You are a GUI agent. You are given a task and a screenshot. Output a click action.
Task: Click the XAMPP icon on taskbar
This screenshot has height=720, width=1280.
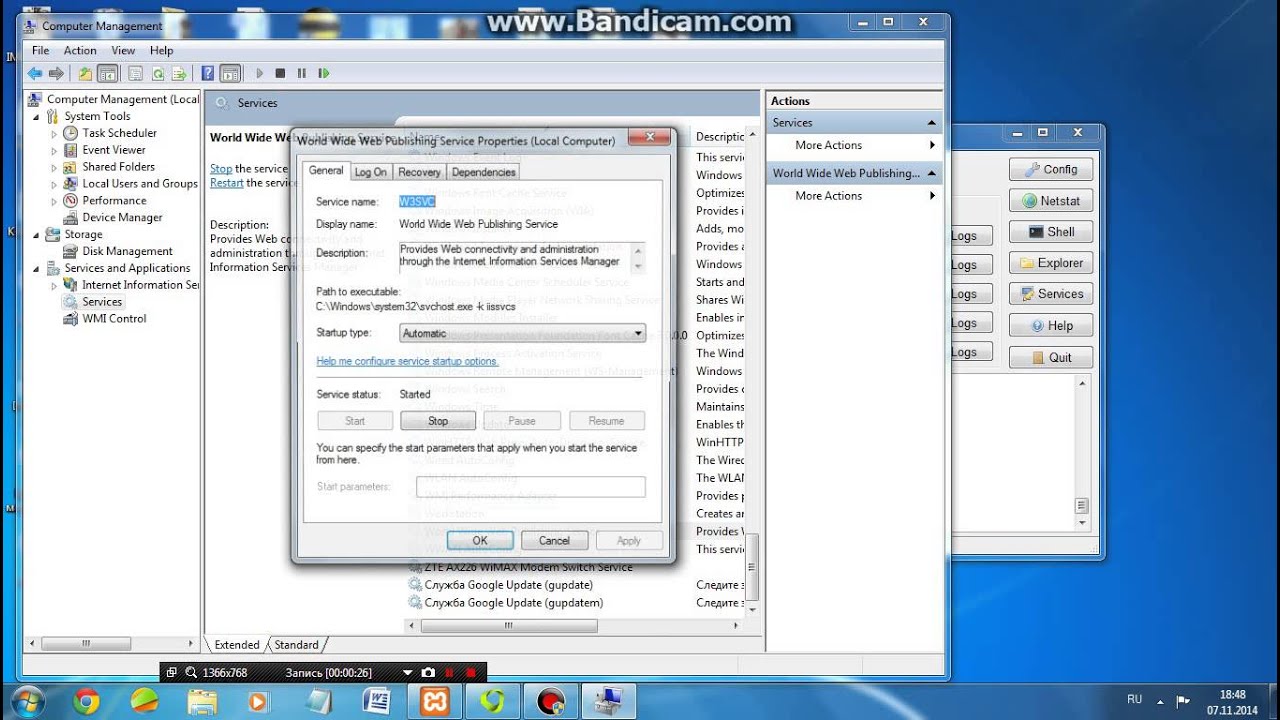pos(434,702)
